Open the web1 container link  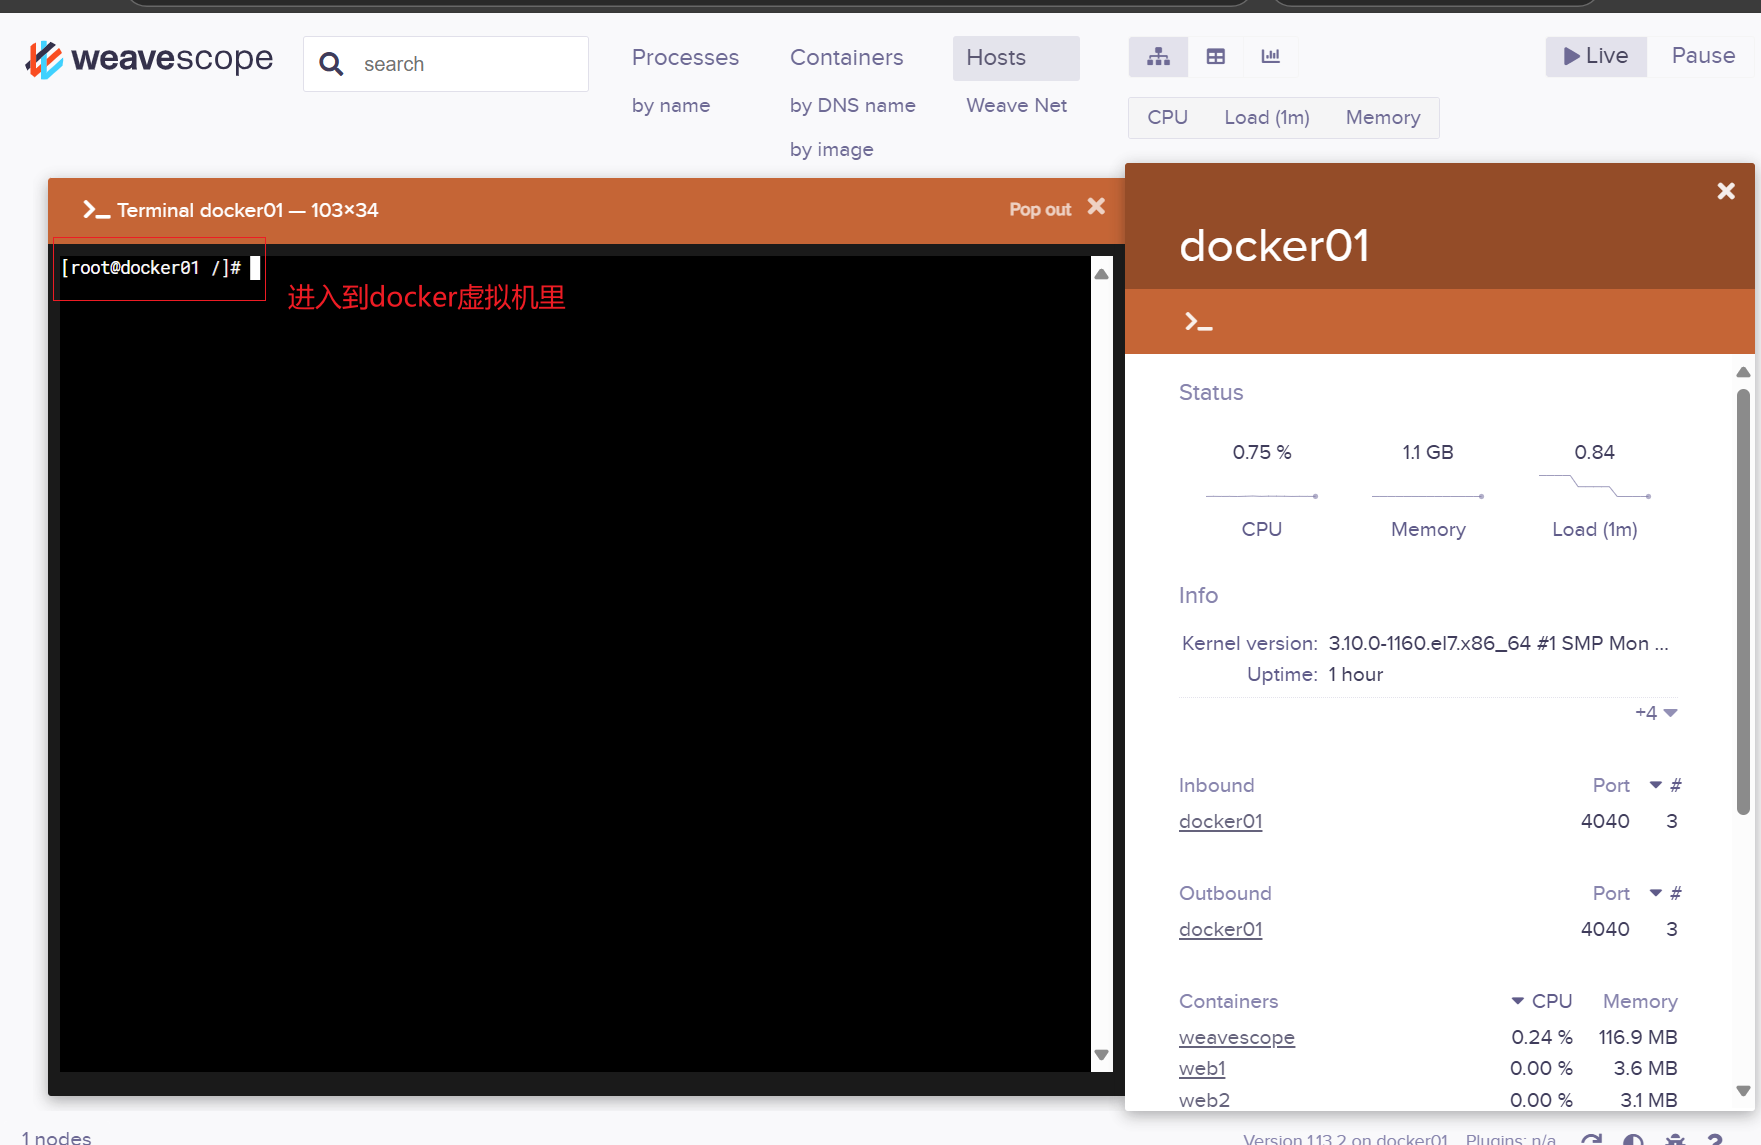point(1202,1068)
